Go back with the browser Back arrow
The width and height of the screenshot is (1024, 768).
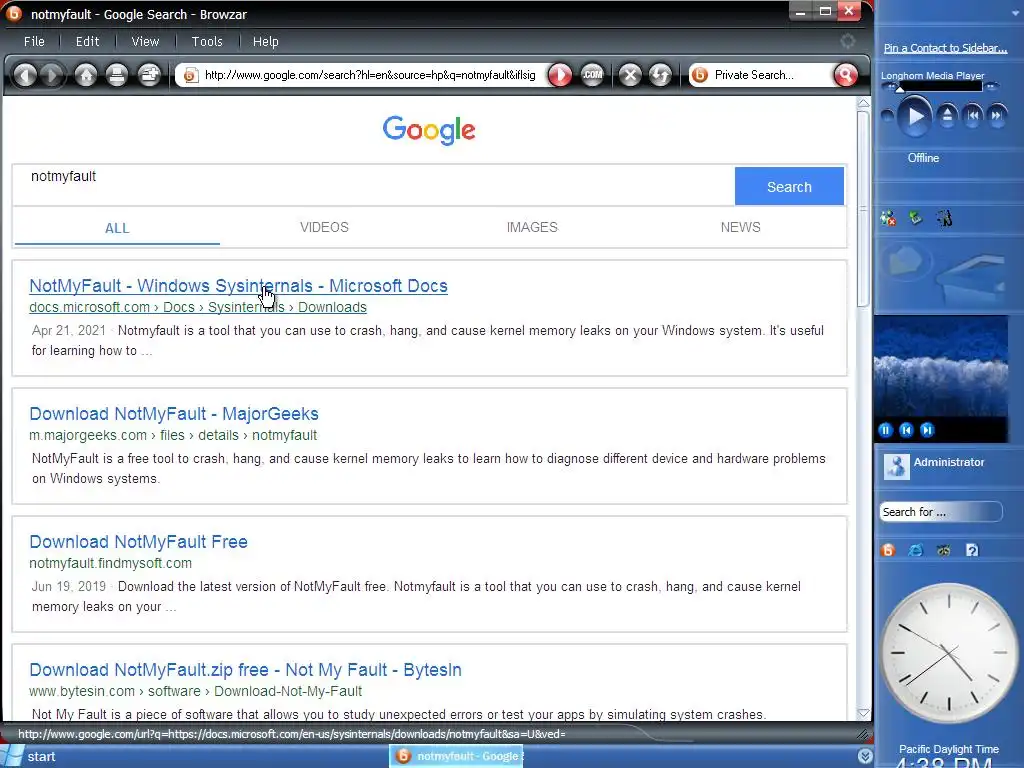[25, 75]
